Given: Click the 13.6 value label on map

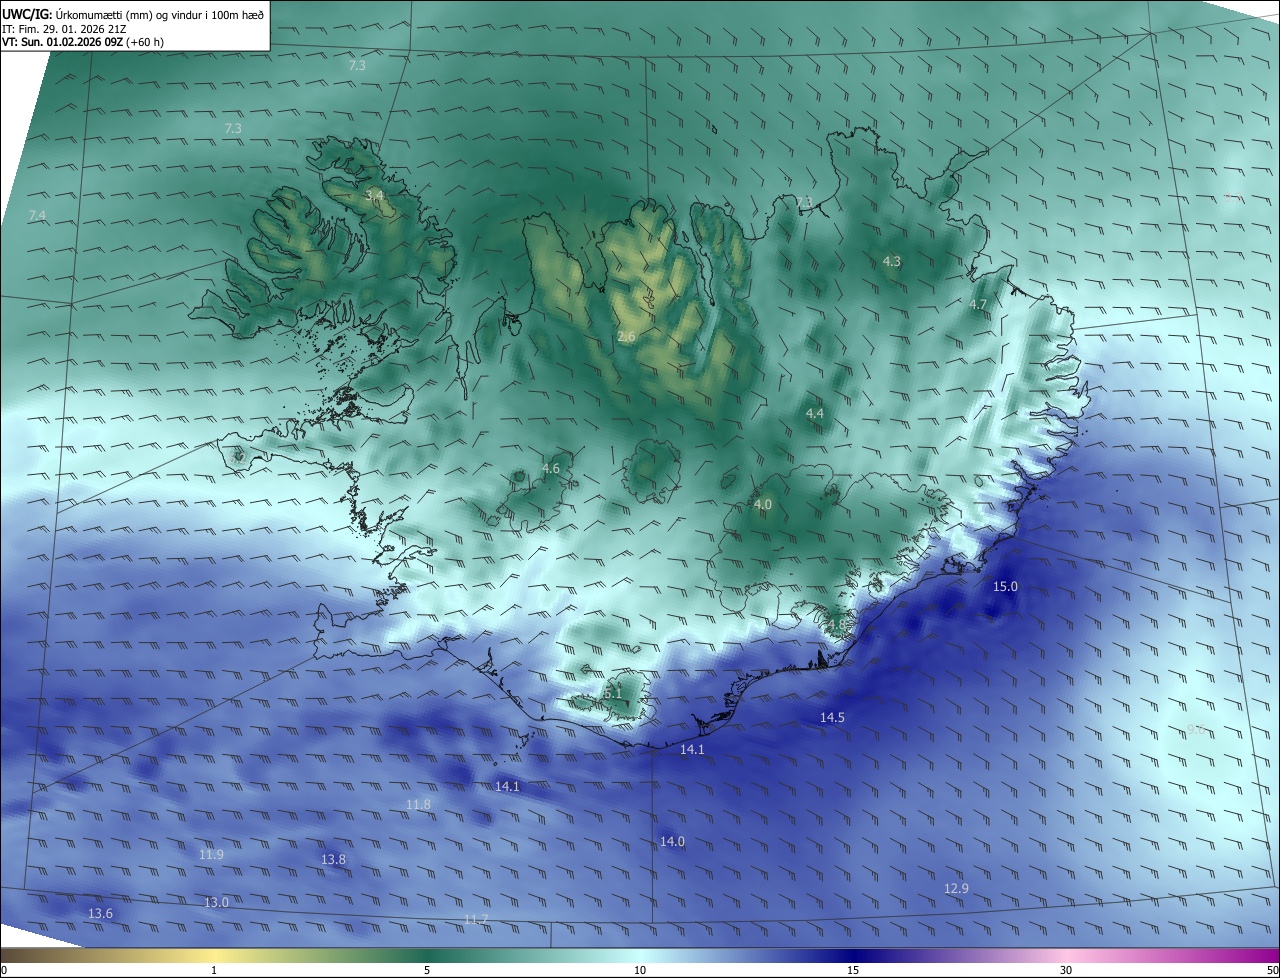Looking at the screenshot, I should 100,913.
